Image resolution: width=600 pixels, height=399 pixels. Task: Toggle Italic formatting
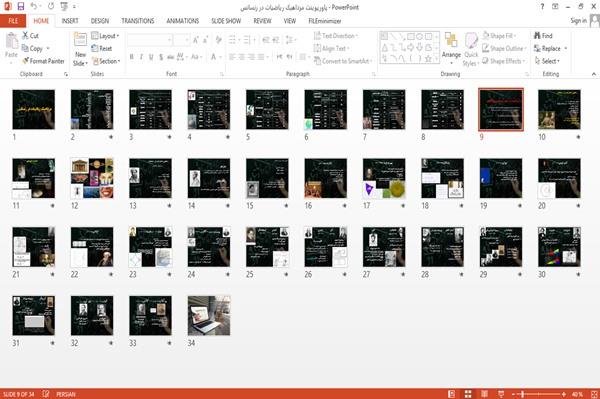click(141, 57)
